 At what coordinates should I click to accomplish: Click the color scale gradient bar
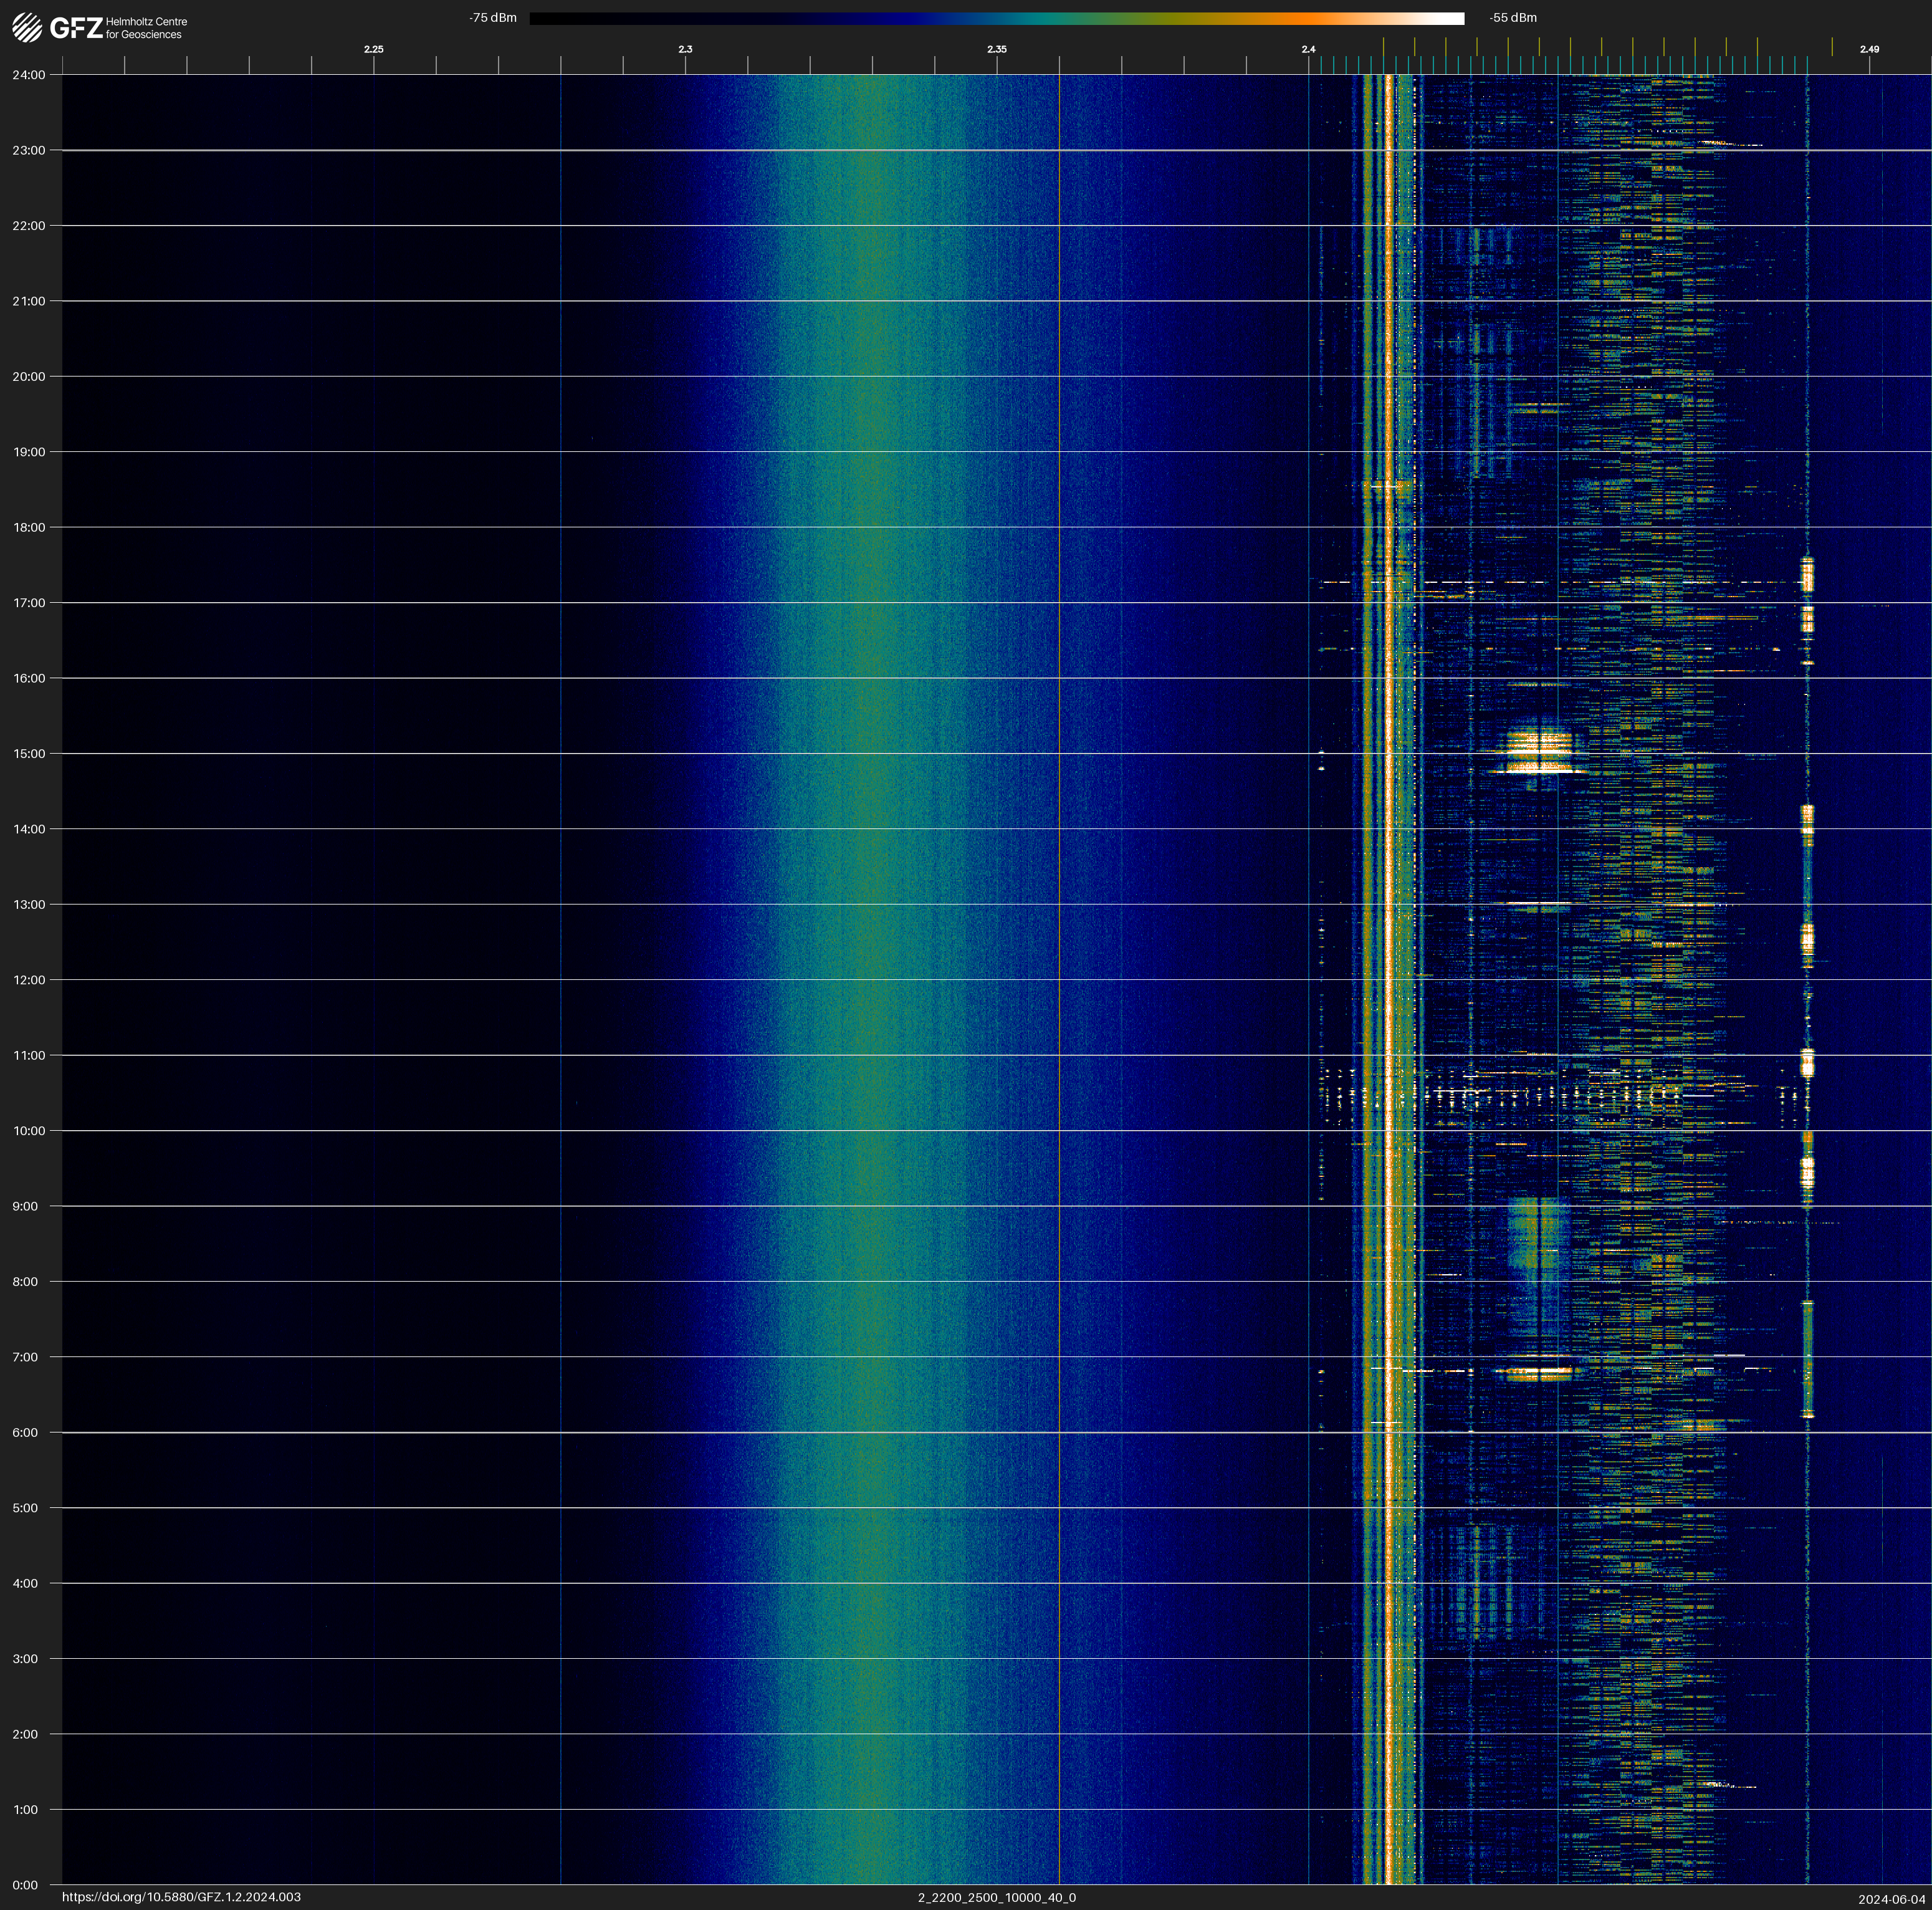click(996, 18)
